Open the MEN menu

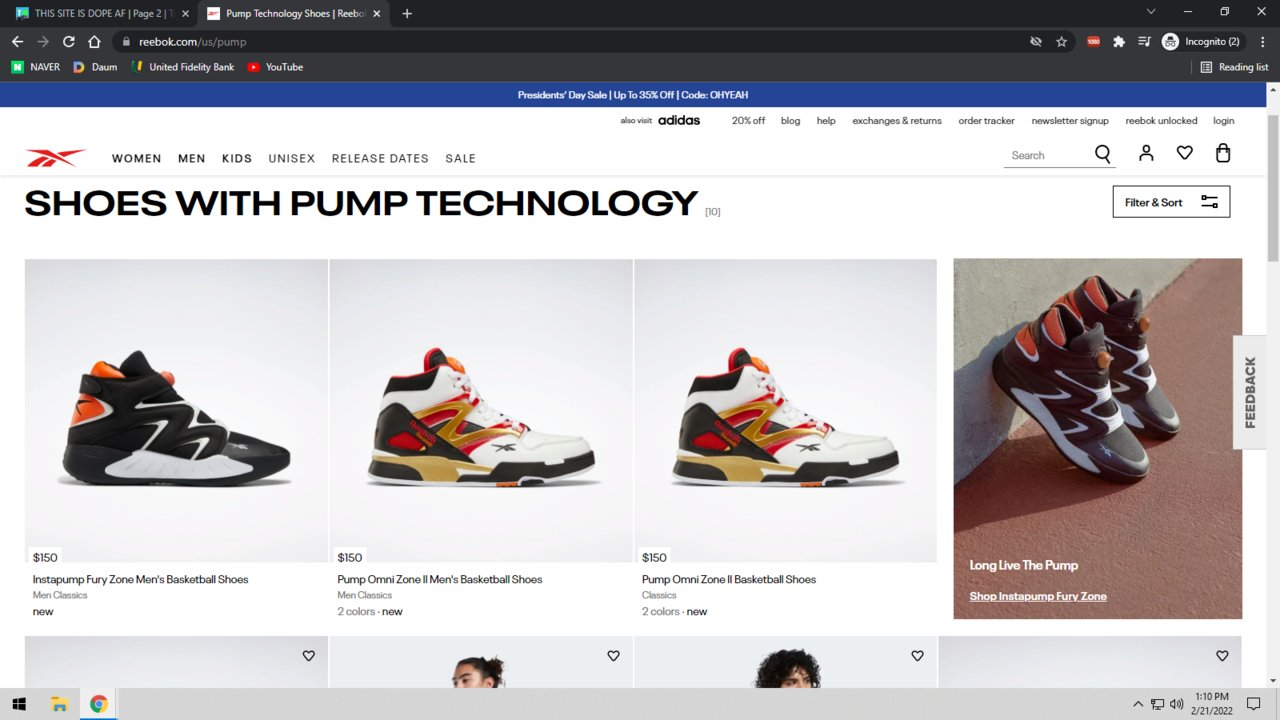(x=192, y=158)
